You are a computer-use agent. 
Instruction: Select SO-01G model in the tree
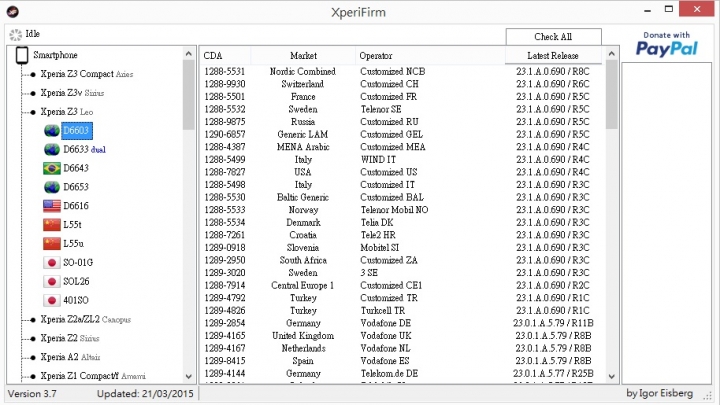pos(78,263)
